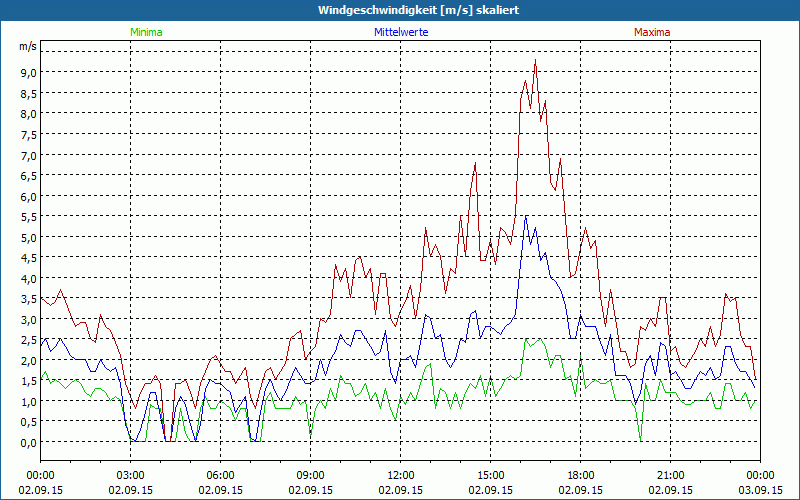The height and width of the screenshot is (500, 800).
Task: Click the 7,5 y-axis value
Action: coord(29,135)
